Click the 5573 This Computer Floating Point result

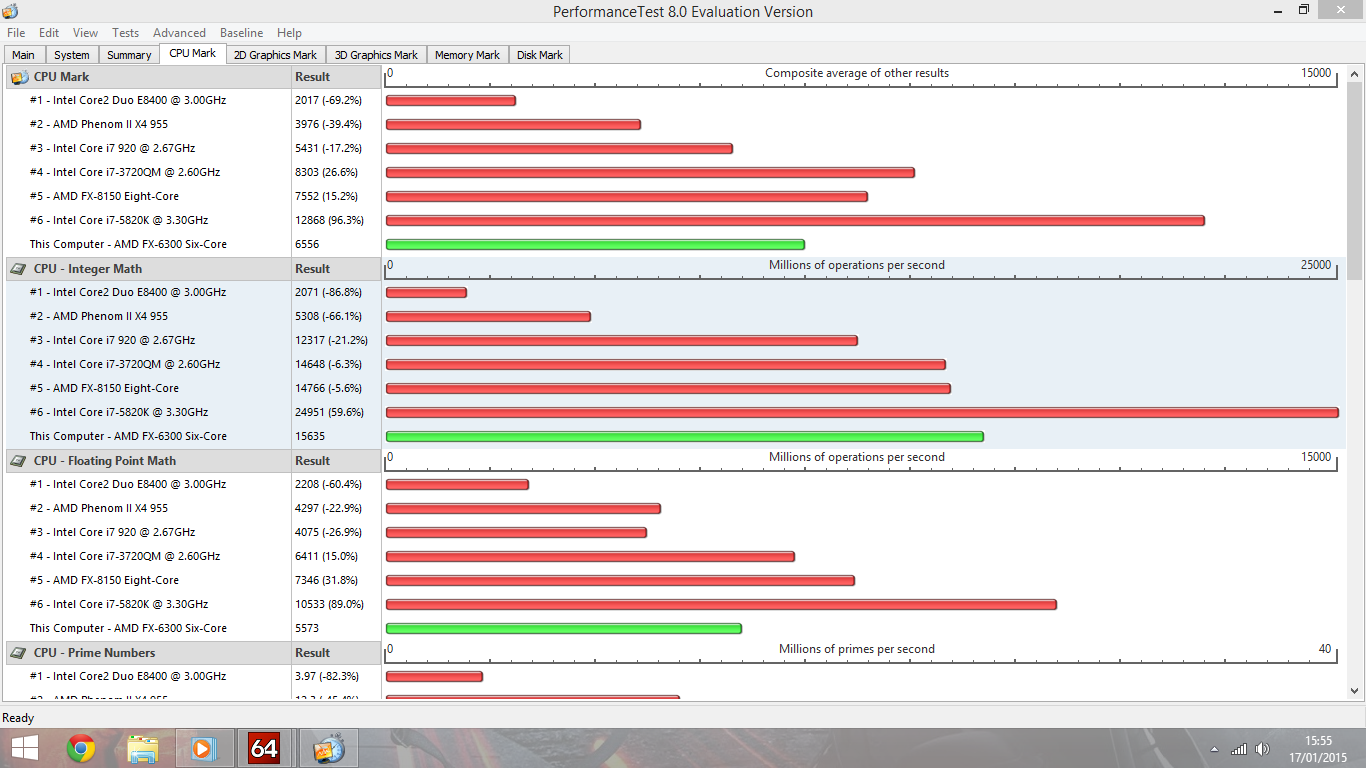tap(307, 628)
